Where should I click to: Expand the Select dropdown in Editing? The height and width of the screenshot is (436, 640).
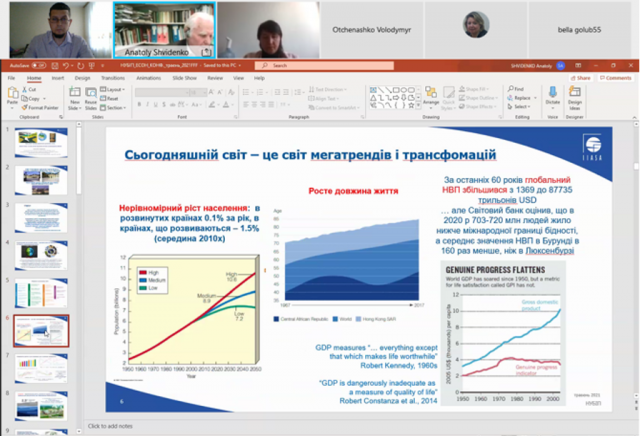click(521, 105)
